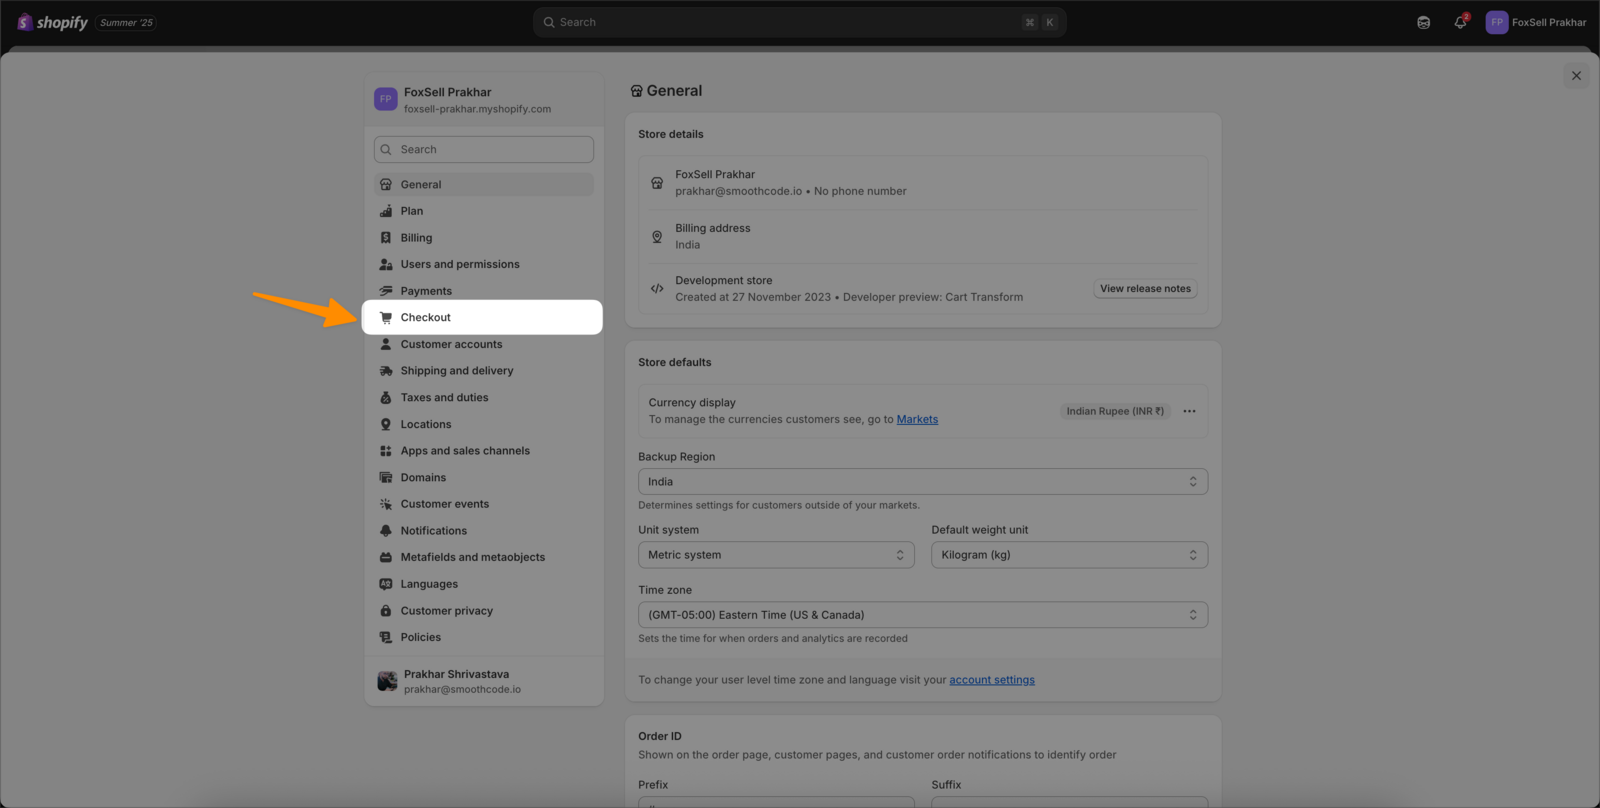Open currency display more options menu
This screenshot has width=1600, height=808.
[1189, 411]
